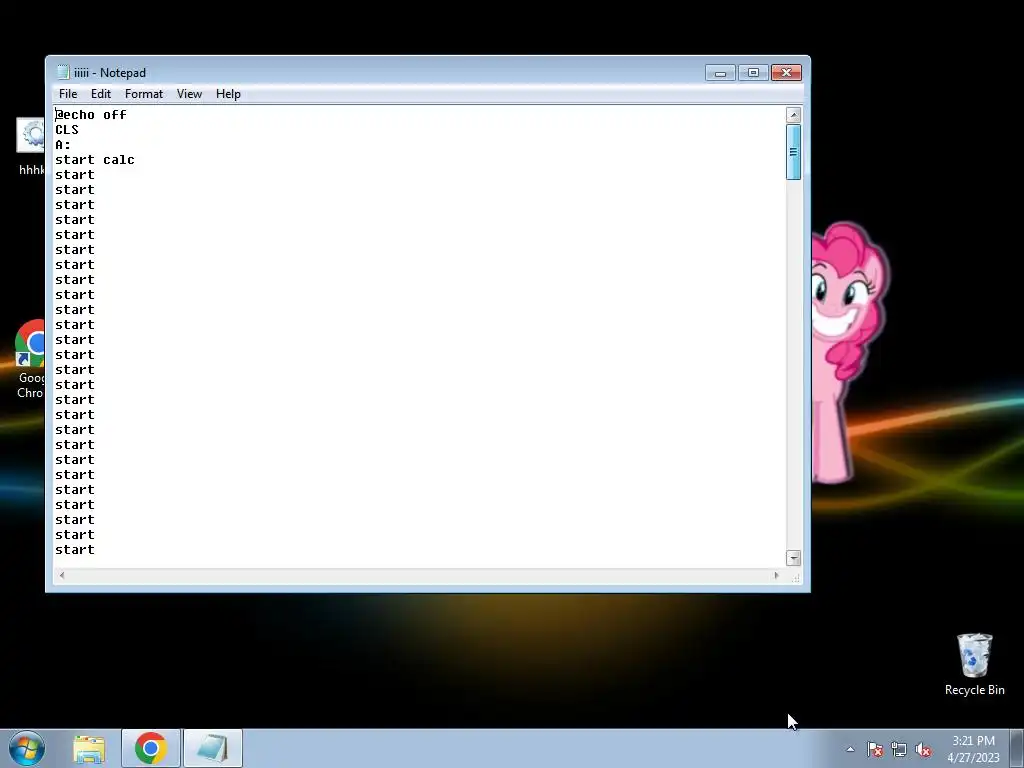Minimize the Notepad window
Image resolution: width=1024 pixels, height=768 pixels.
pos(720,72)
